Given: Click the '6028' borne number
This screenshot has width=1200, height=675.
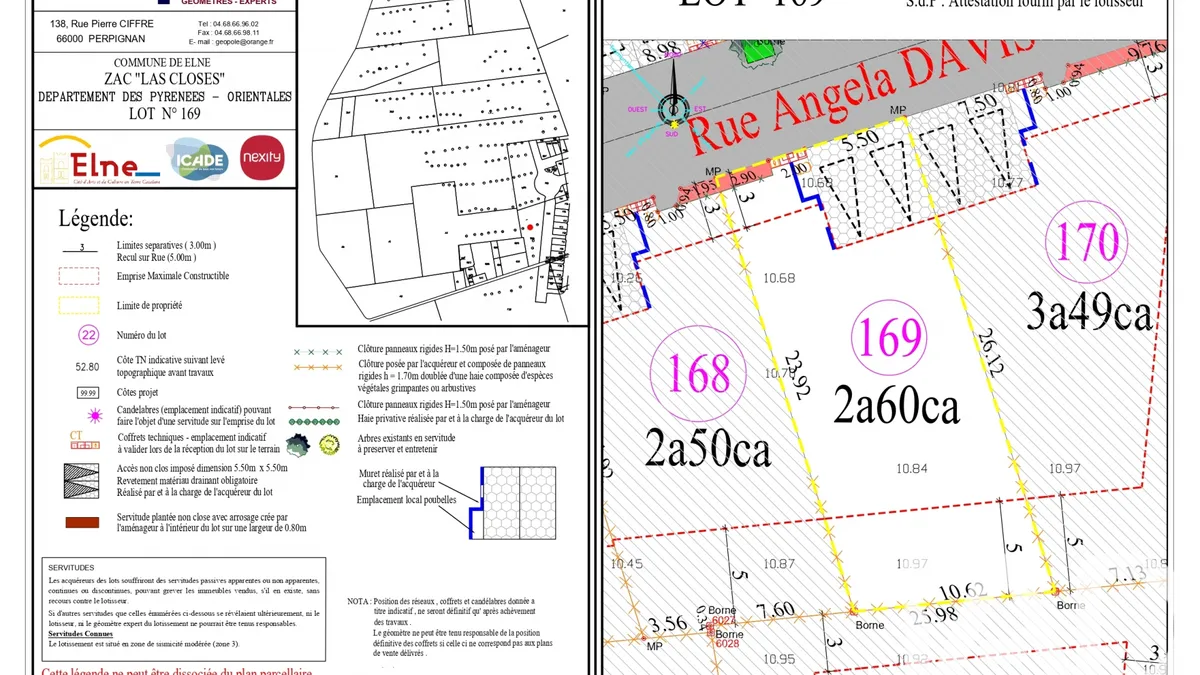Looking at the screenshot, I should click(728, 644).
